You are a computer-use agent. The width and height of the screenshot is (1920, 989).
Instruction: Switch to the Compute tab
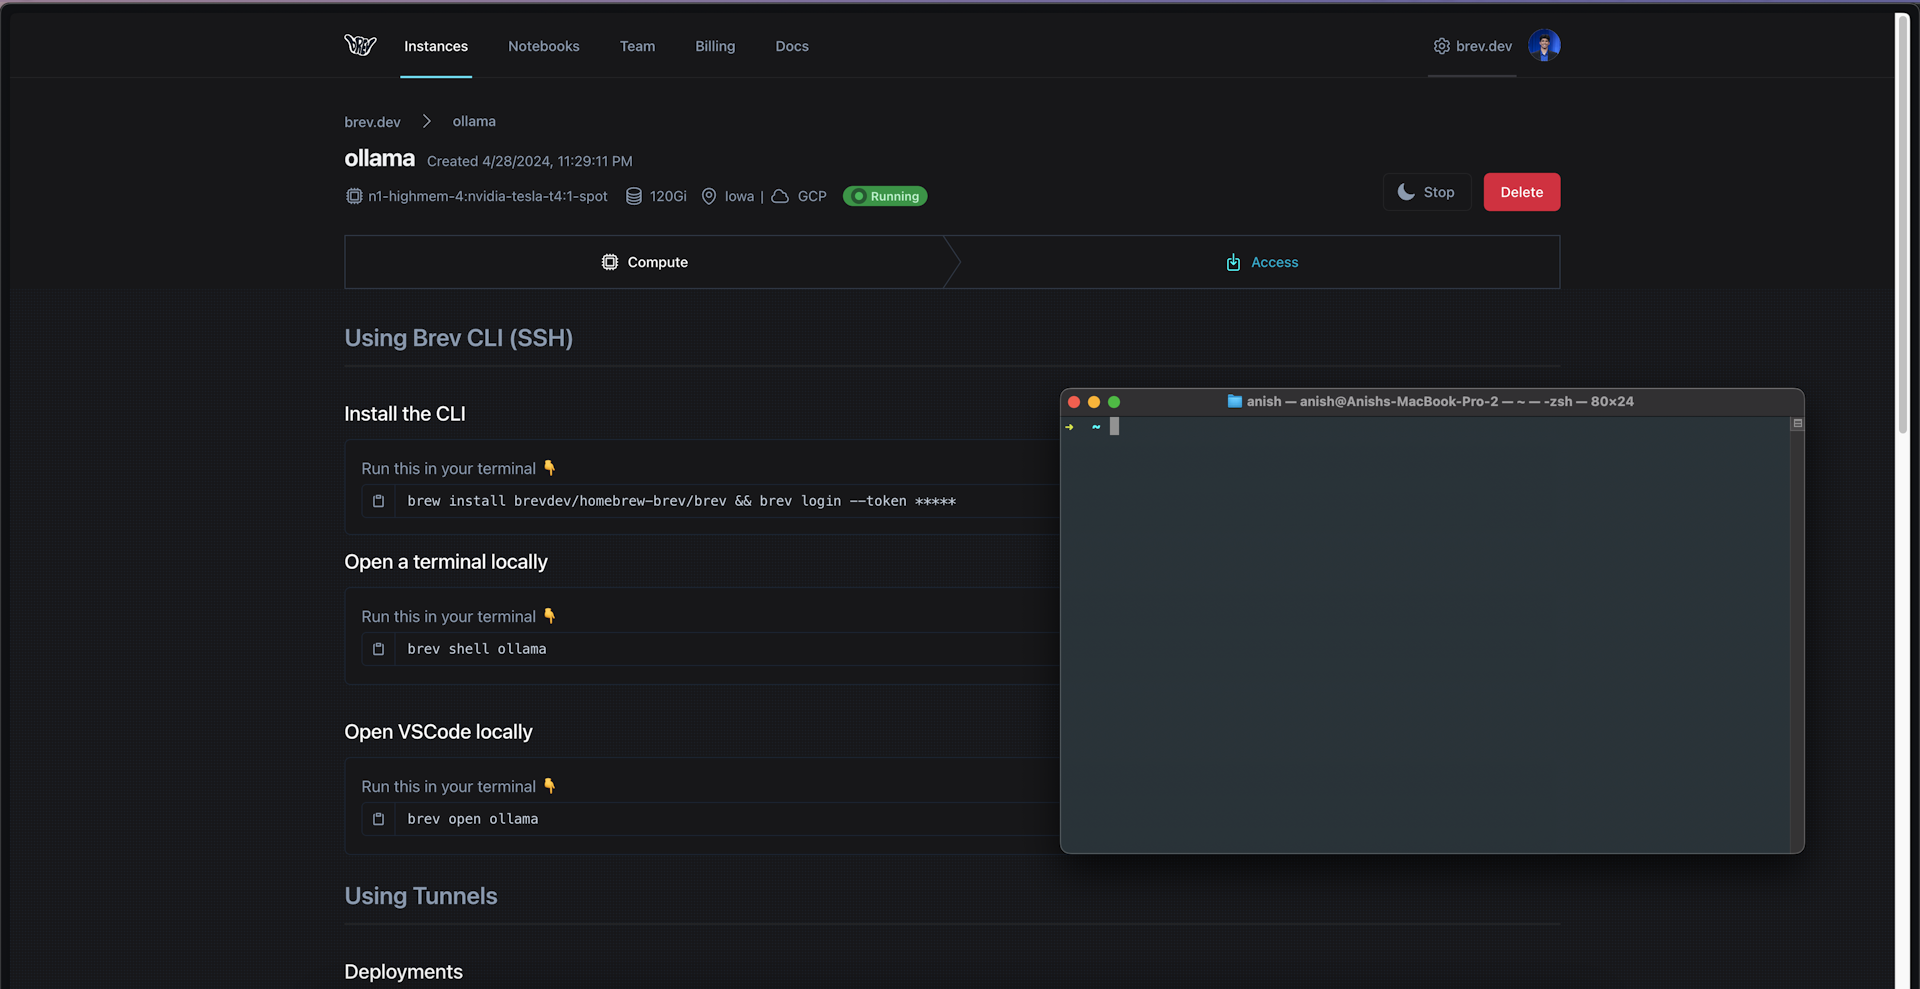[645, 262]
